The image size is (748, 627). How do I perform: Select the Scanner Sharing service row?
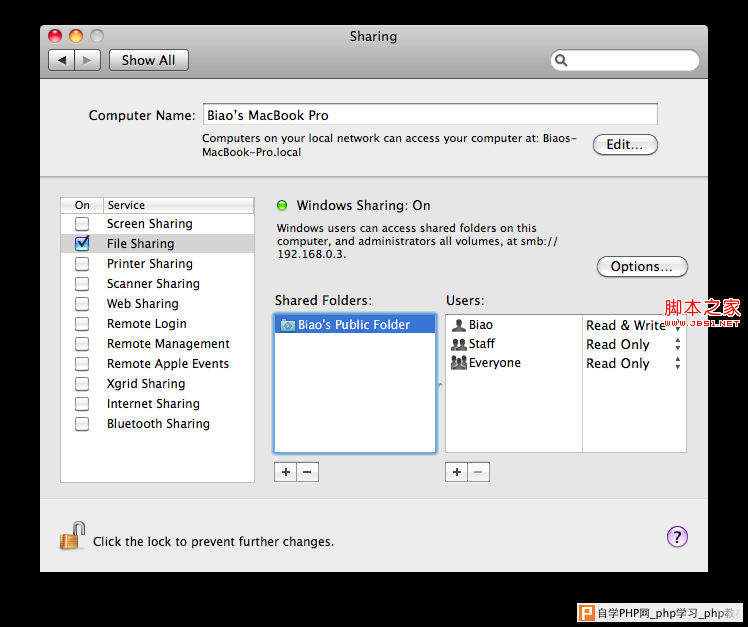tap(157, 283)
